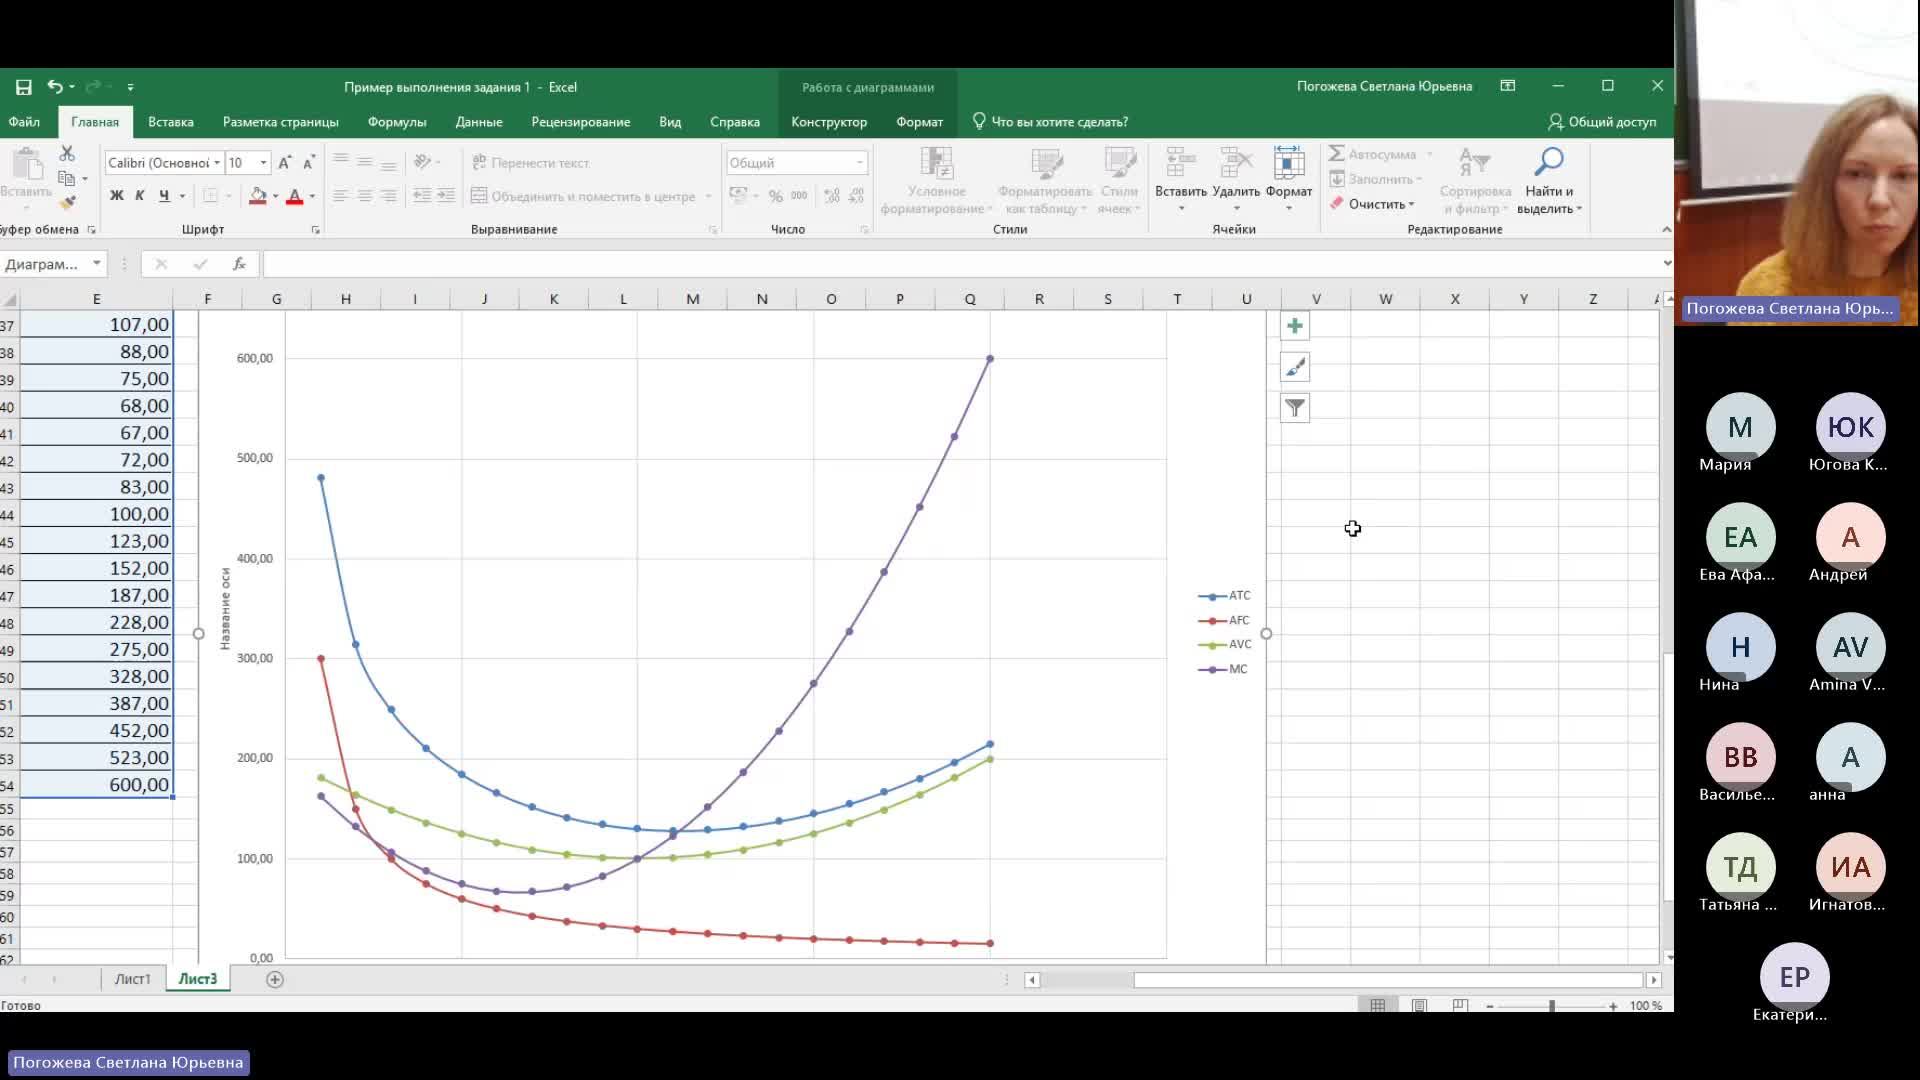Open number format dropdown Общий

pos(859,163)
